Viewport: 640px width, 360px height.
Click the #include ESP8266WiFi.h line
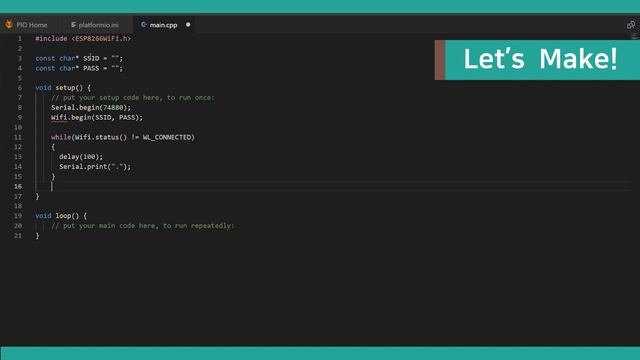pos(83,38)
